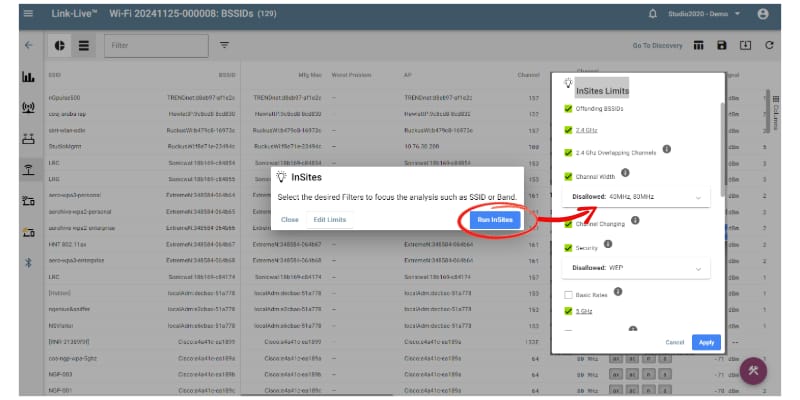The width and height of the screenshot is (800, 400).
Task: Click the refresh icon in toolbar
Action: pyautogui.click(x=769, y=45)
